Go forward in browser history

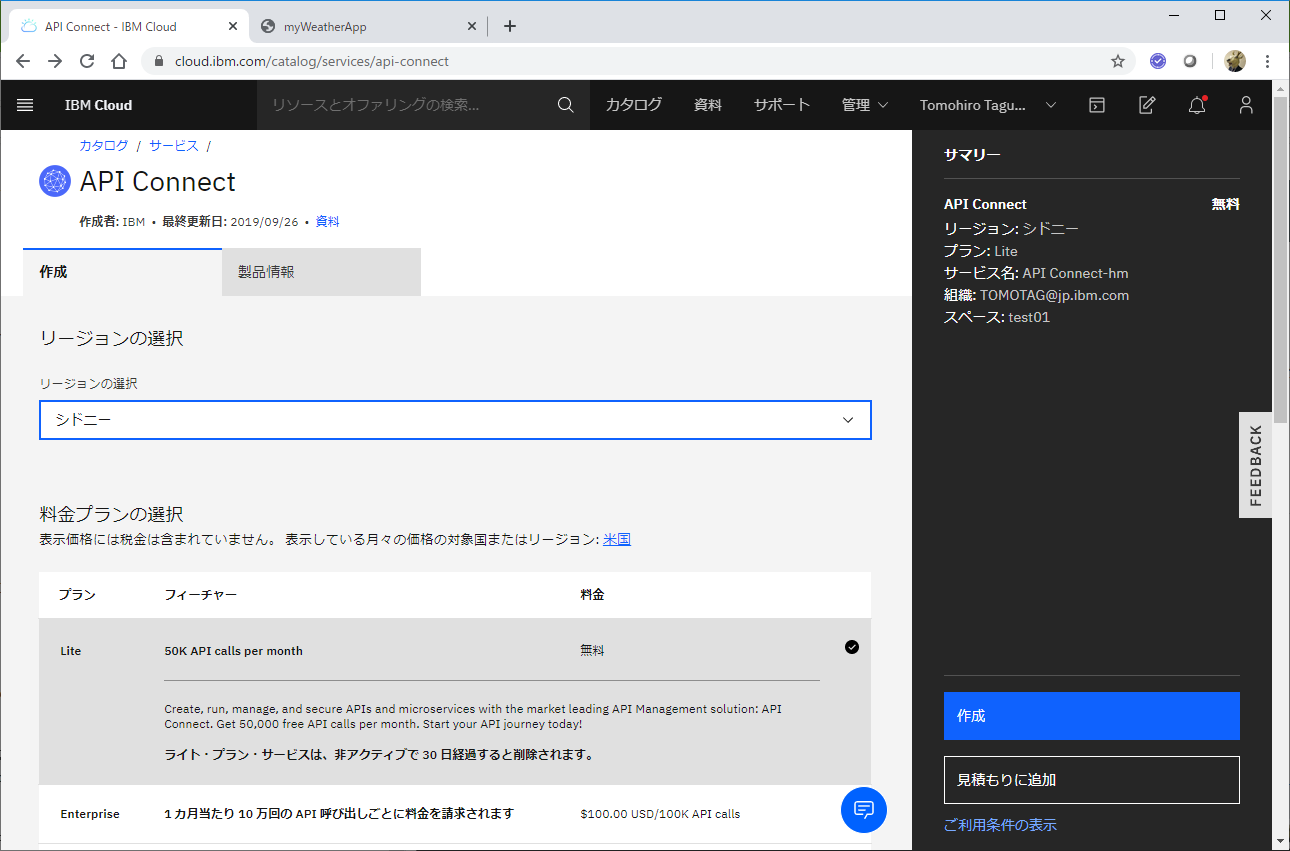[55, 61]
